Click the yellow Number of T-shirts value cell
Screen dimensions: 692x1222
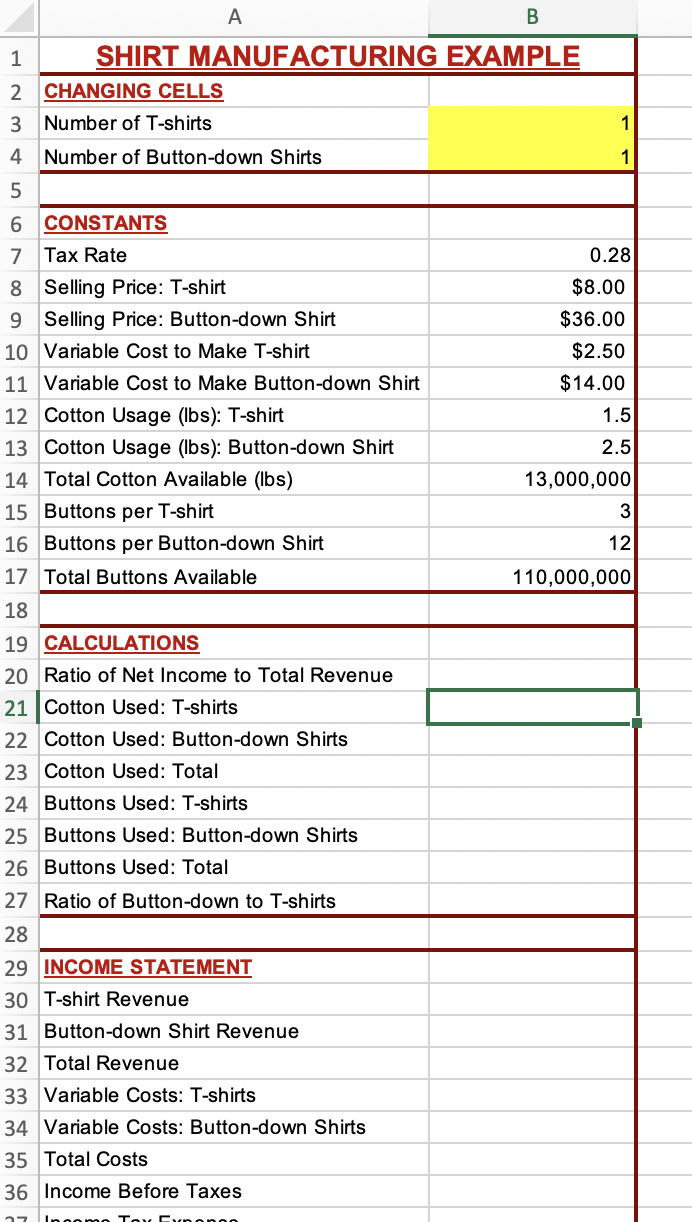[x=532, y=123]
